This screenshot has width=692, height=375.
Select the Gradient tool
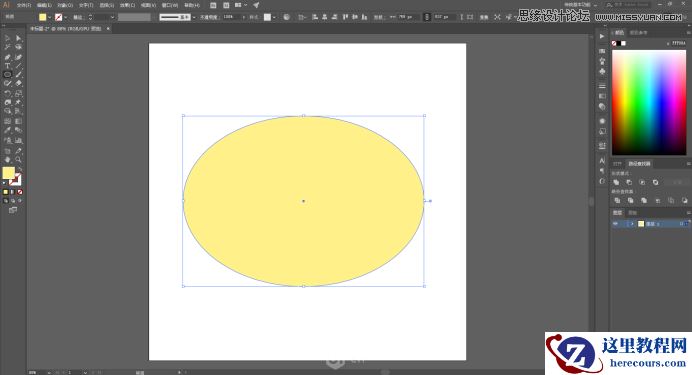tap(19, 121)
